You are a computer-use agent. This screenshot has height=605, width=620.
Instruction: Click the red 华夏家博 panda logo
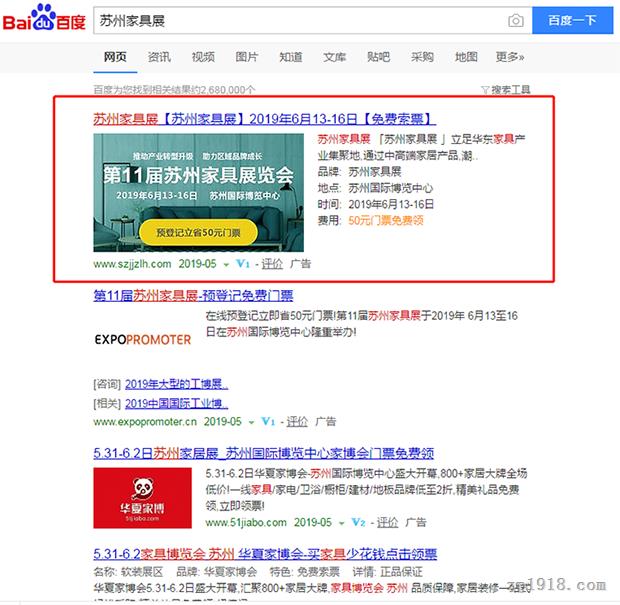[x=142, y=498]
